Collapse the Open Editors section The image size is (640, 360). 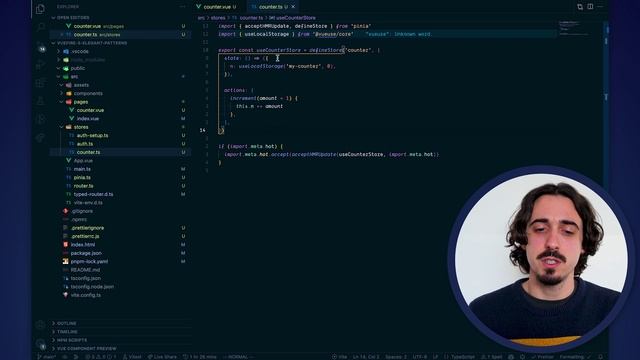pos(70,18)
